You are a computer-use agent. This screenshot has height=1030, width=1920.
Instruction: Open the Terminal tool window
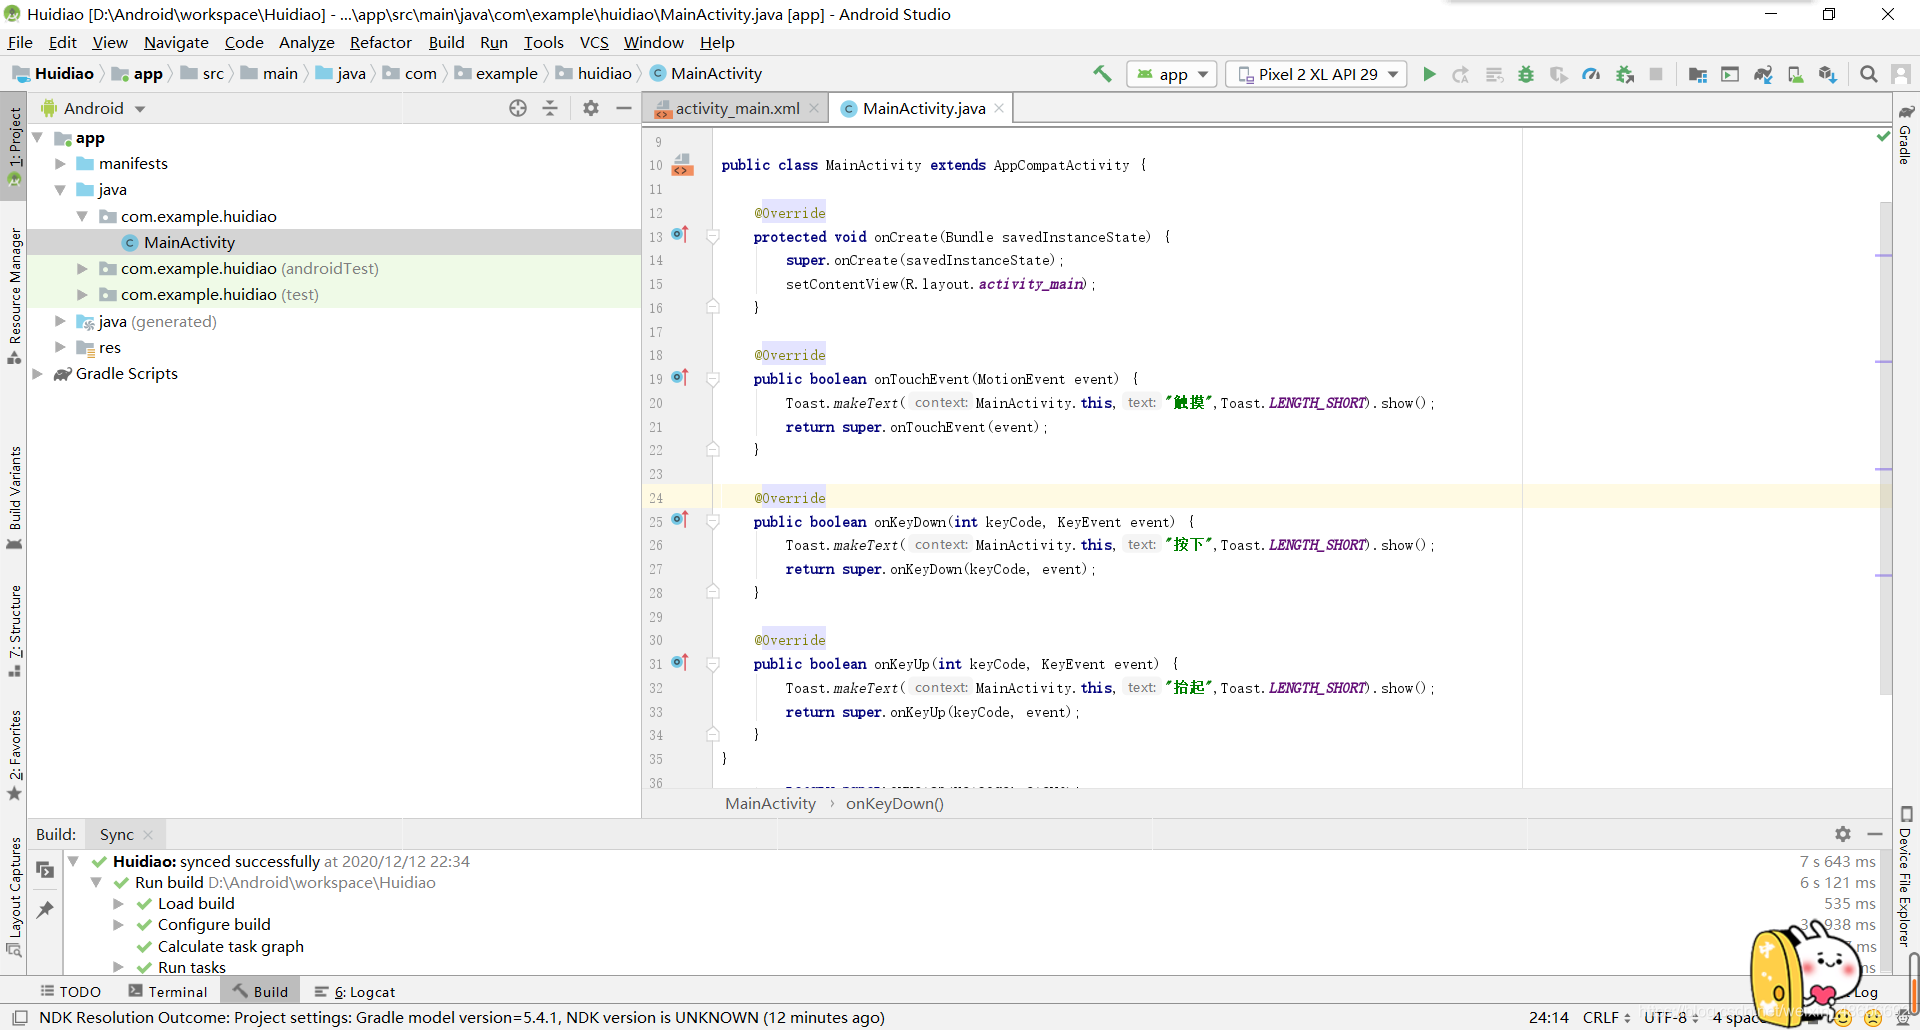[x=168, y=992]
